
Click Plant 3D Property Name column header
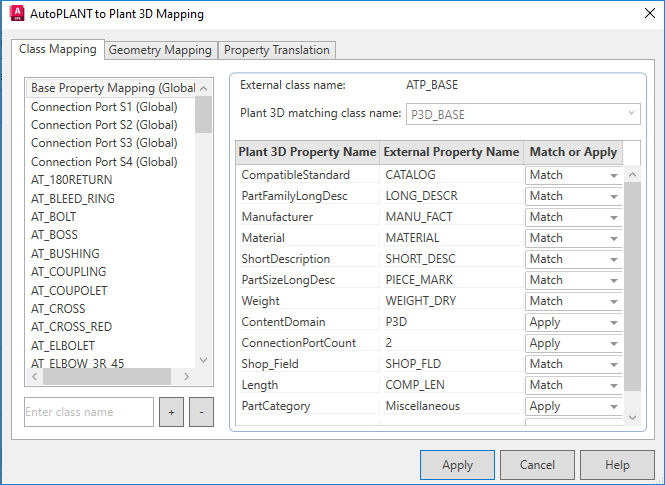(306, 152)
